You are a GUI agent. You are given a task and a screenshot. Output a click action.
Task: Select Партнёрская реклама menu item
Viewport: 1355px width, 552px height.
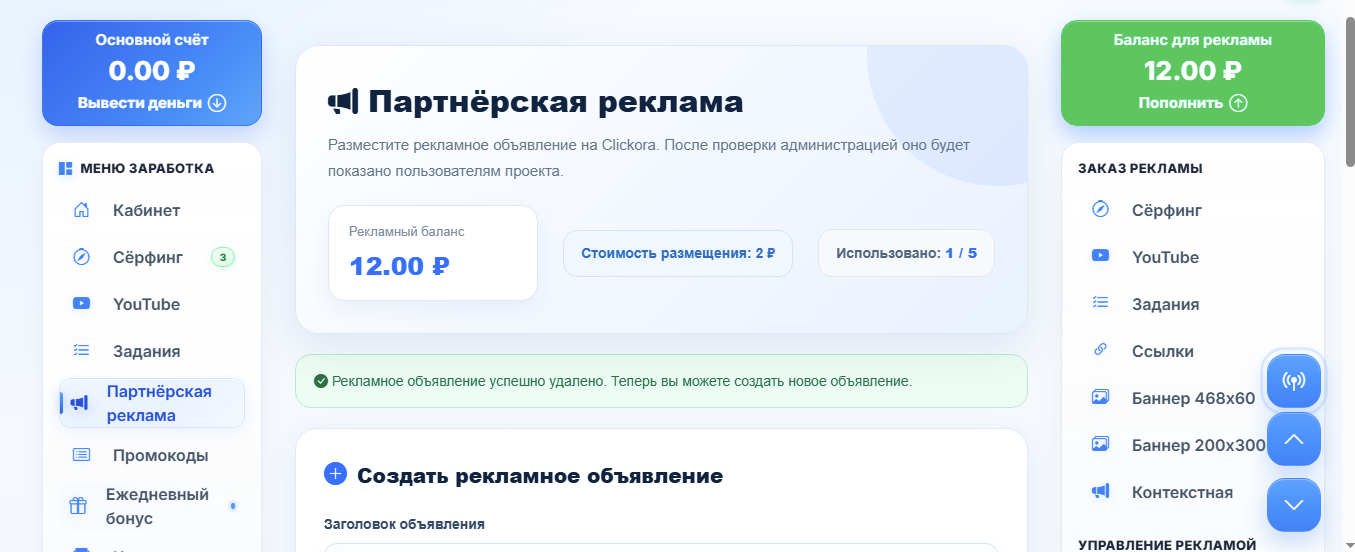click(152, 403)
